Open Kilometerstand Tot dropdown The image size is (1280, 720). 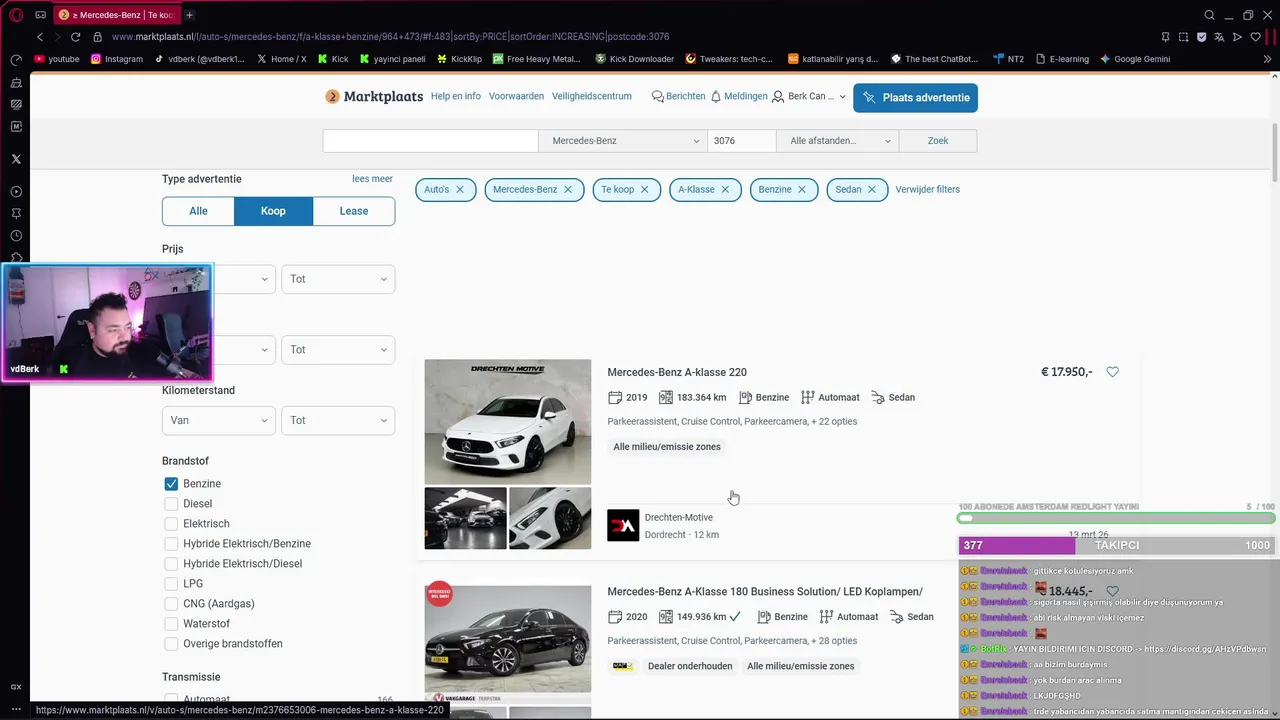338,420
